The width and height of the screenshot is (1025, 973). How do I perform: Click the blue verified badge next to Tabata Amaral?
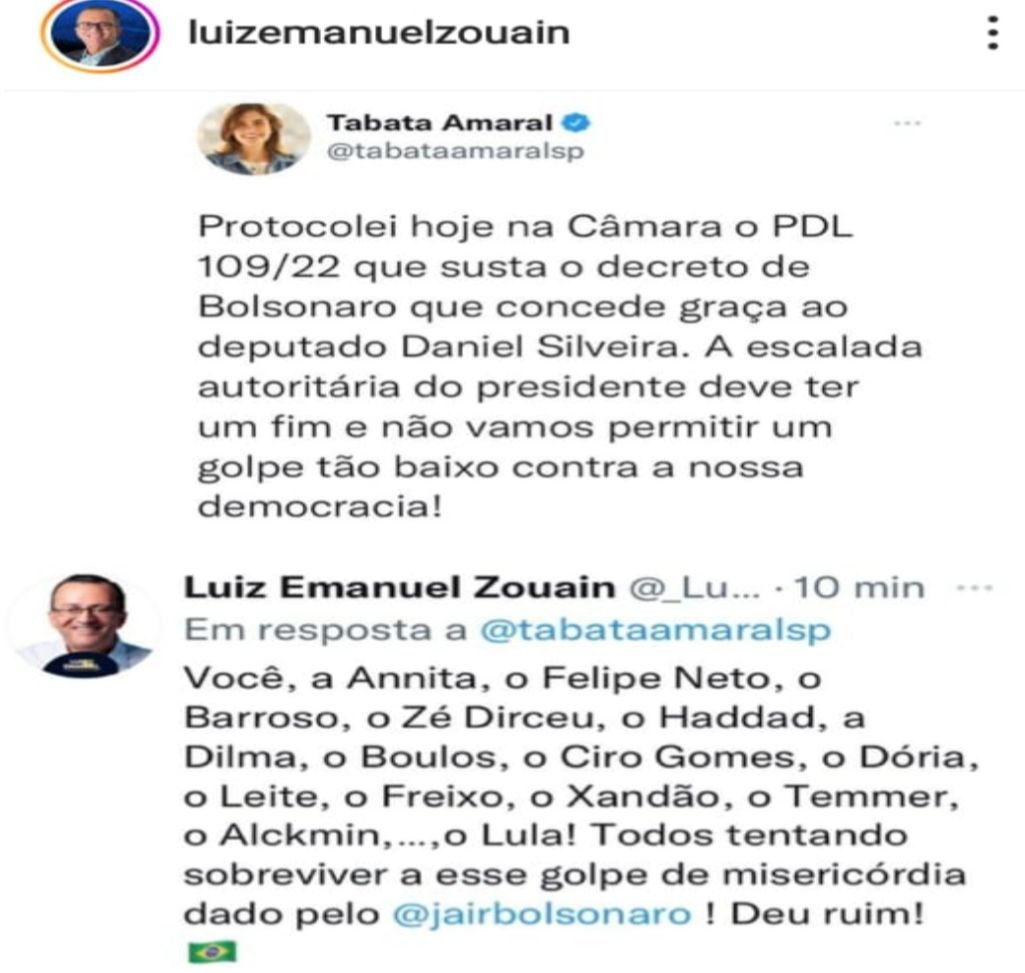pyautogui.click(x=577, y=122)
